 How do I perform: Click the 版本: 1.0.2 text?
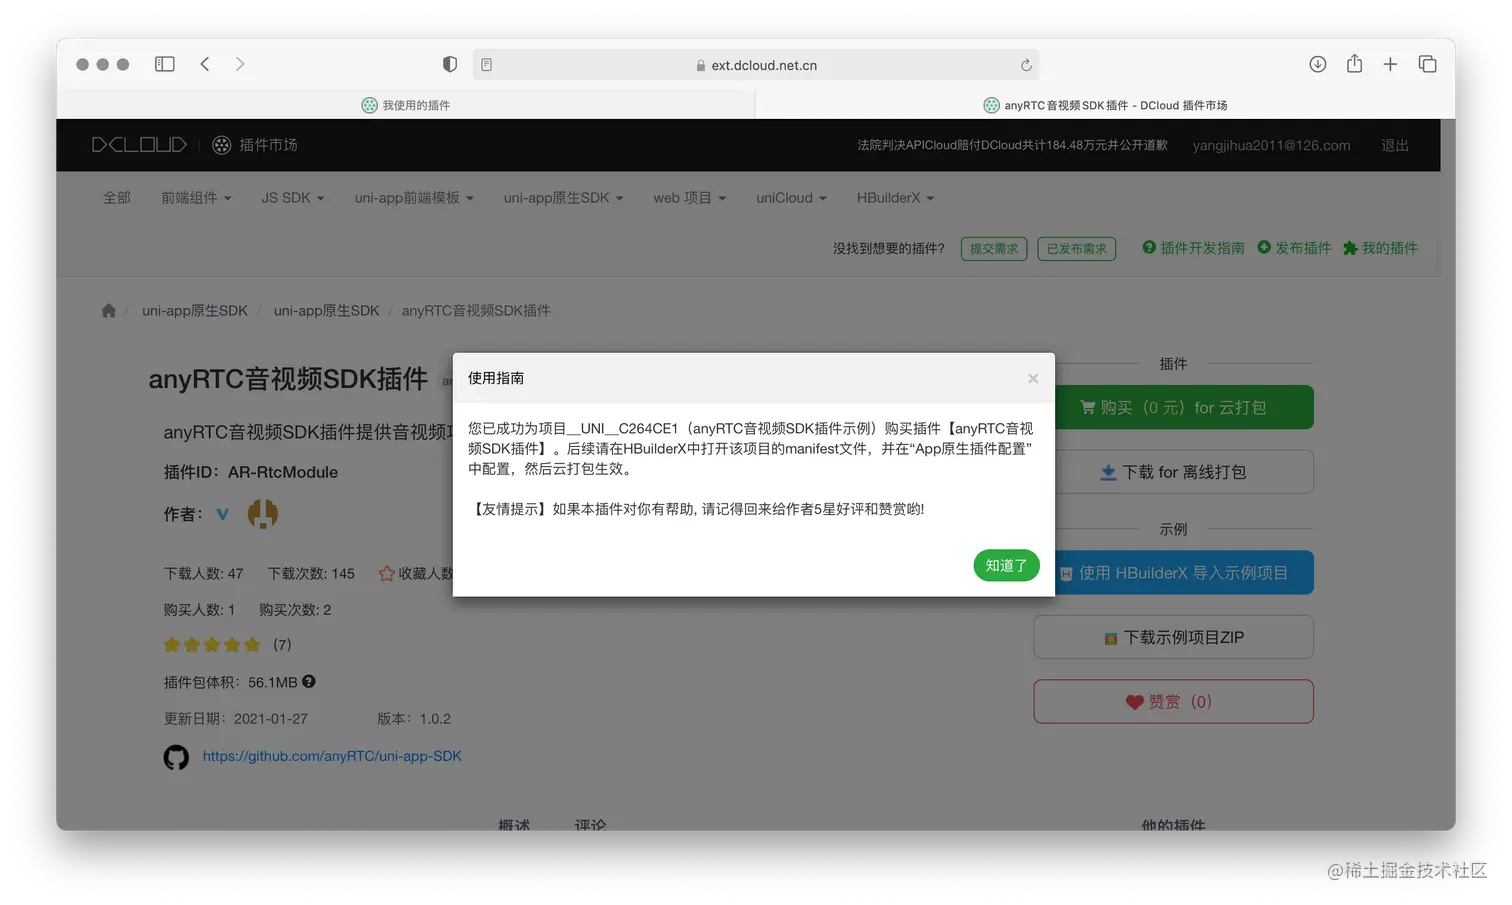(x=414, y=719)
